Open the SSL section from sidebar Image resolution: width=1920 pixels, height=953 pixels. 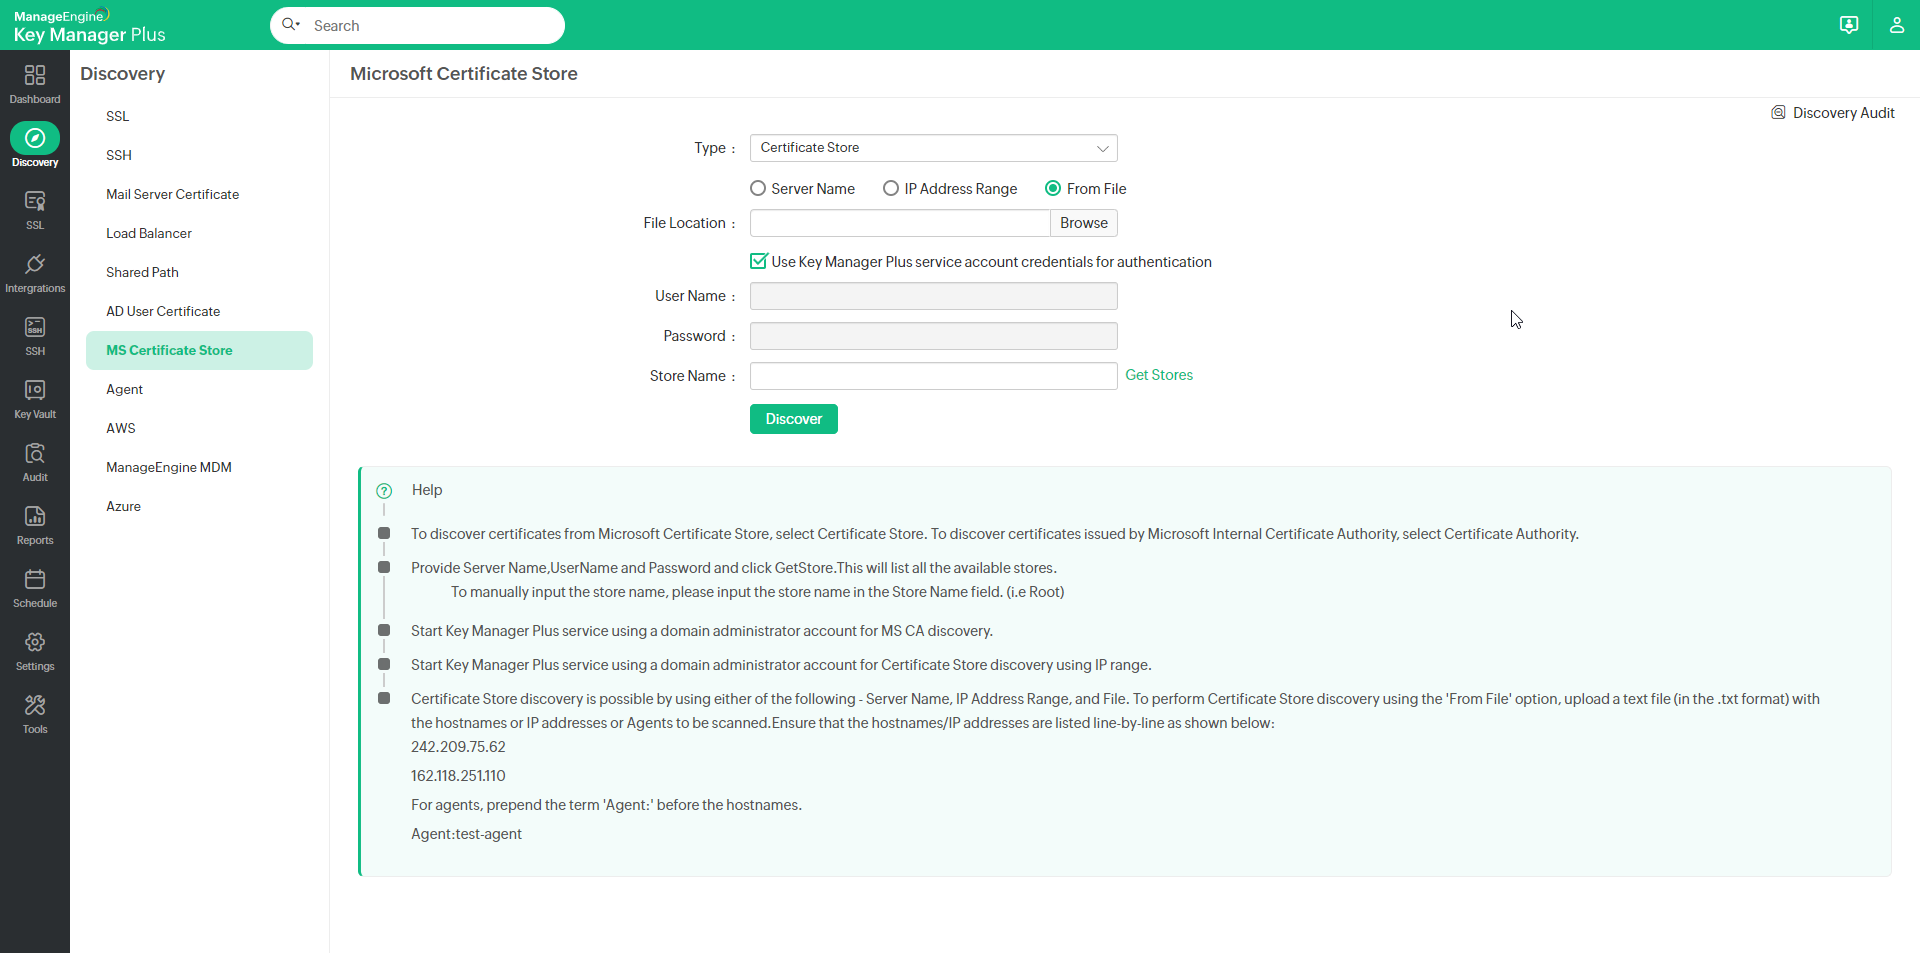pyautogui.click(x=35, y=209)
